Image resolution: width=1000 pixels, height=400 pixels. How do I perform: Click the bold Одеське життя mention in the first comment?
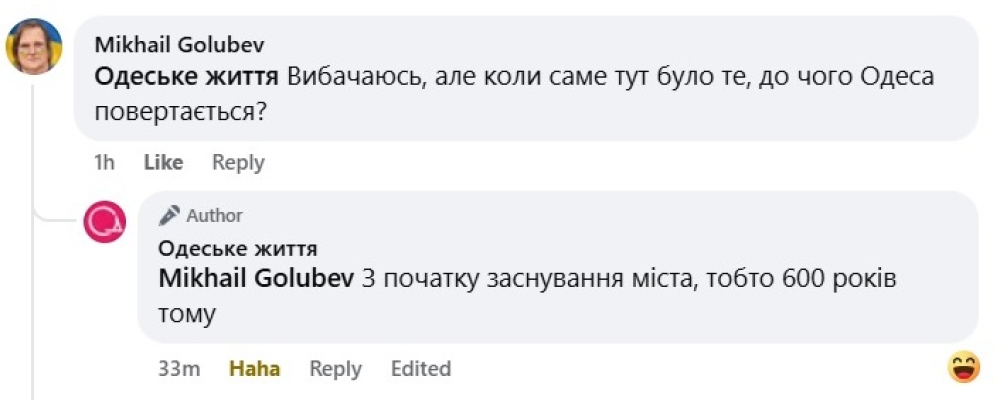point(186,77)
